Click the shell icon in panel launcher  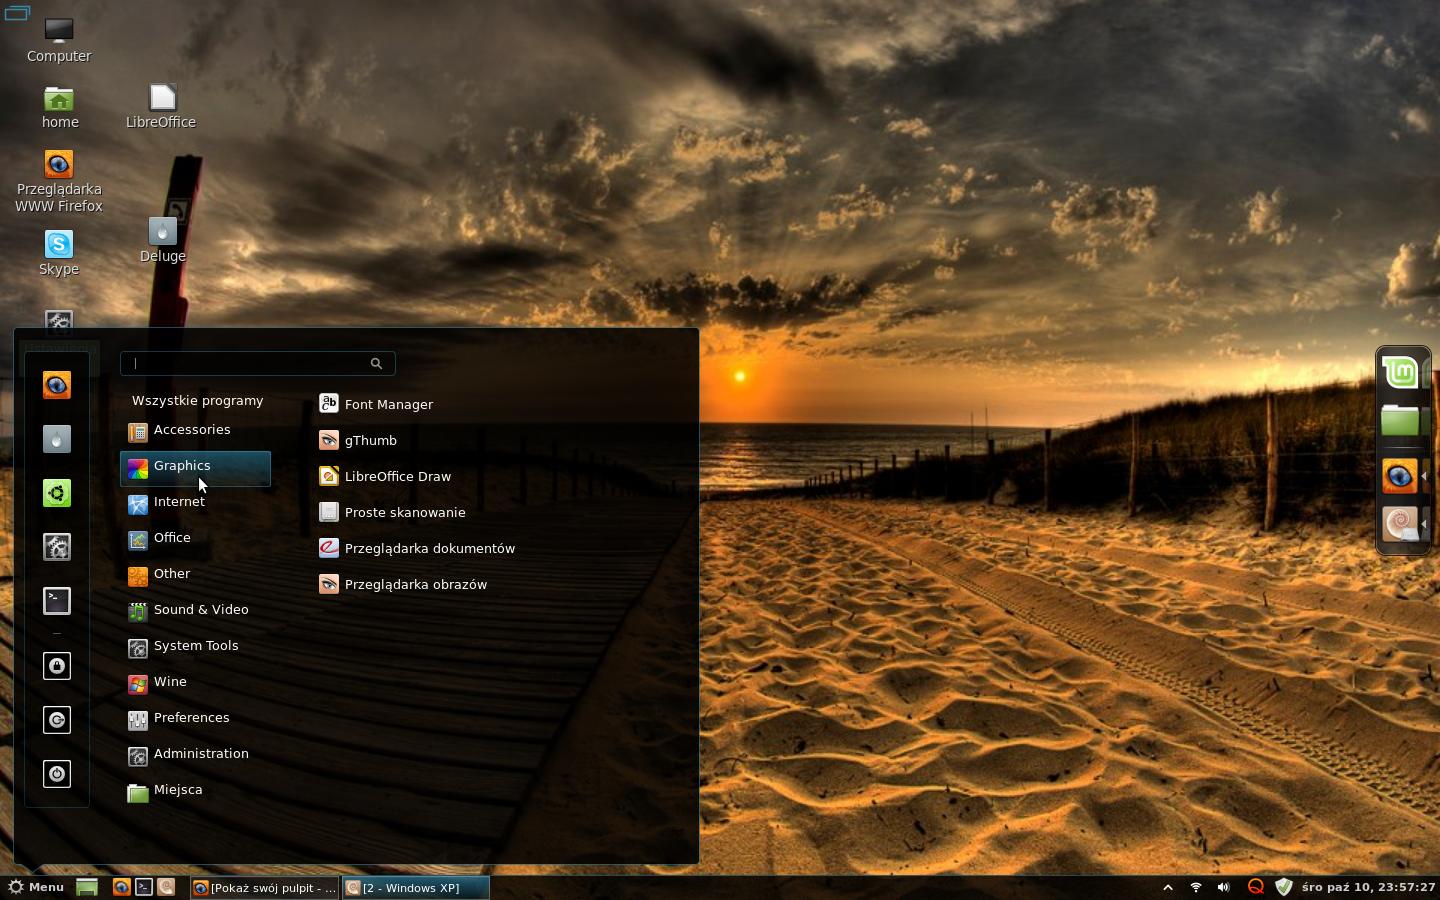166,887
